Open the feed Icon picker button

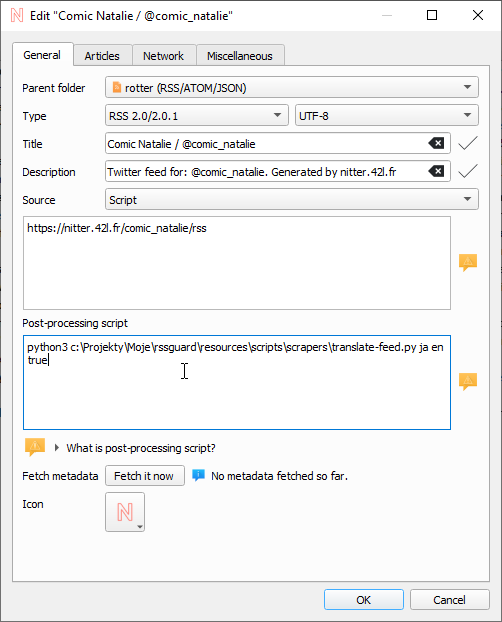(x=125, y=512)
